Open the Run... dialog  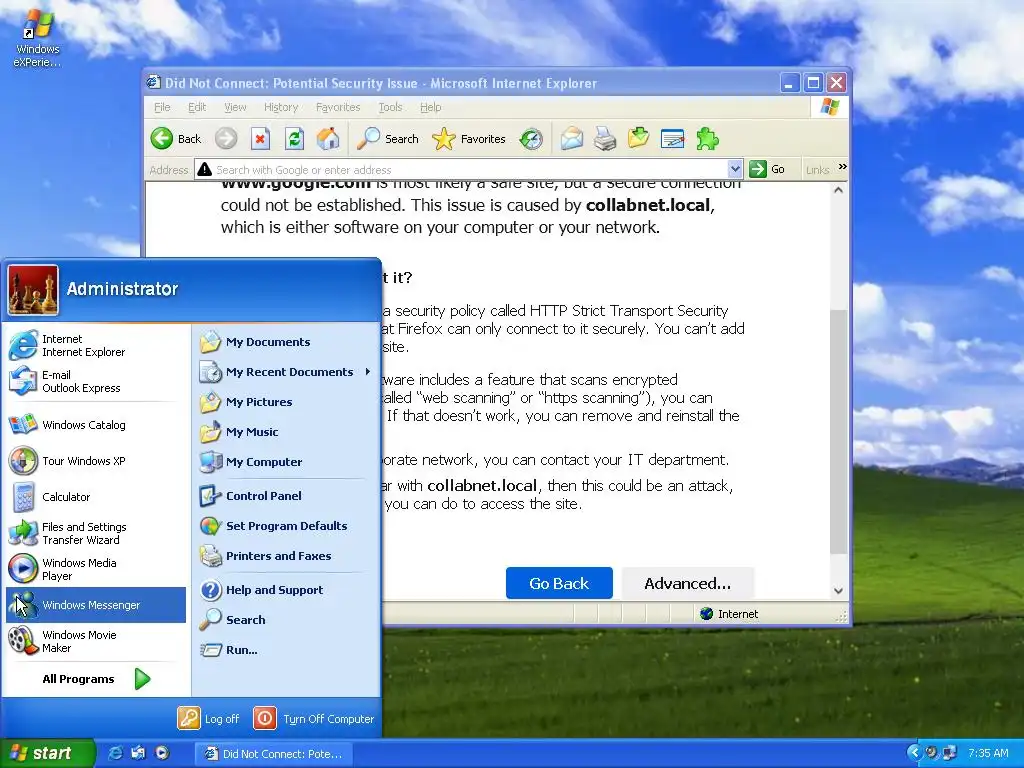click(285, 650)
